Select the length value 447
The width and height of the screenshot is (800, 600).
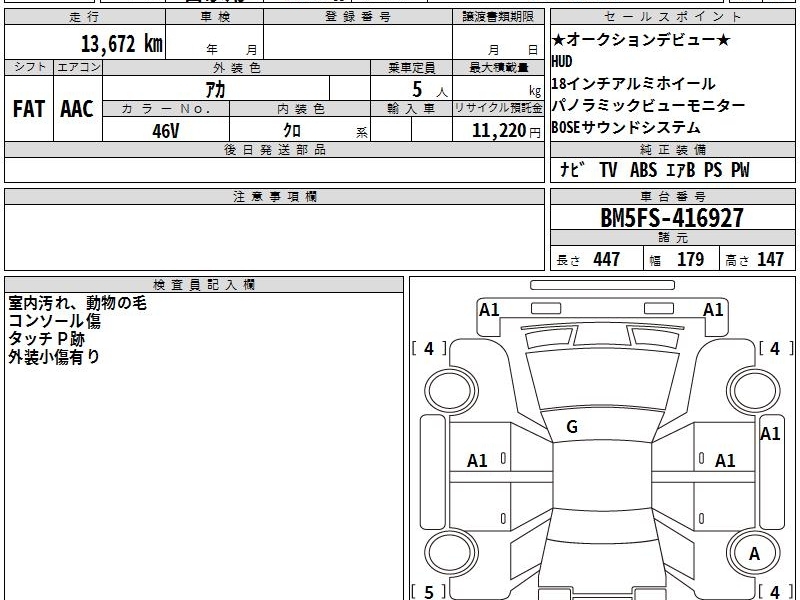pos(607,259)
